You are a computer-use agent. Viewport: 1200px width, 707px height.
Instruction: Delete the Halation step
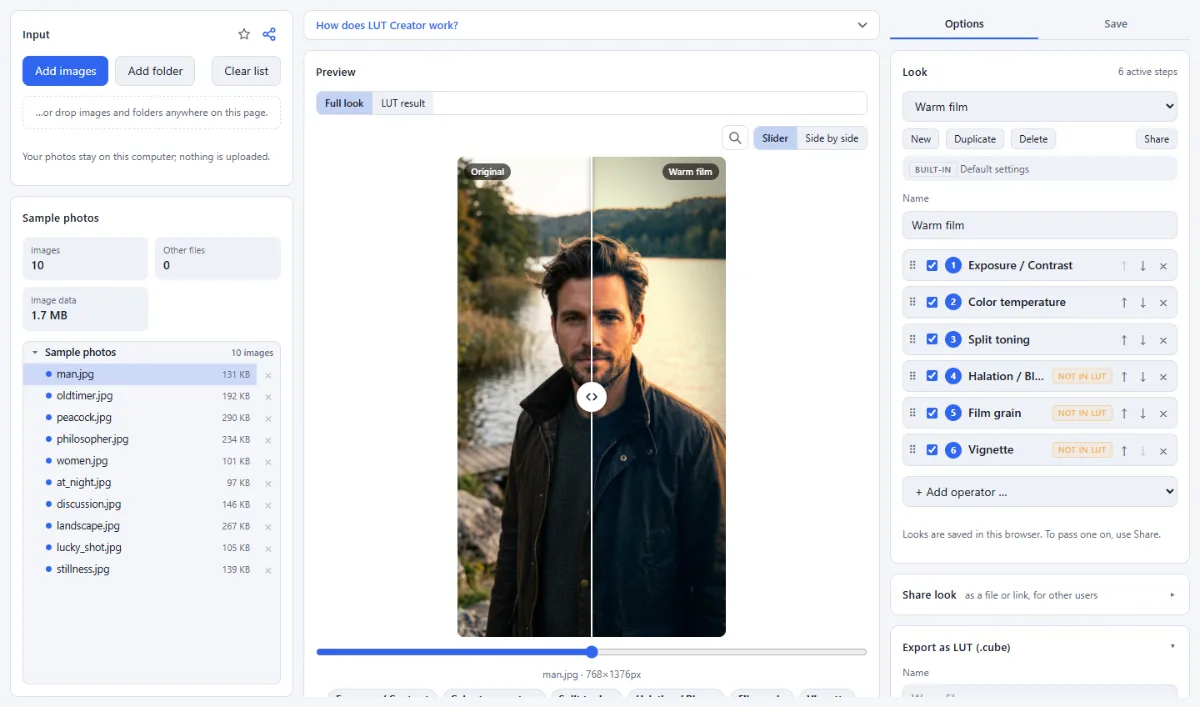point(1163,377)
